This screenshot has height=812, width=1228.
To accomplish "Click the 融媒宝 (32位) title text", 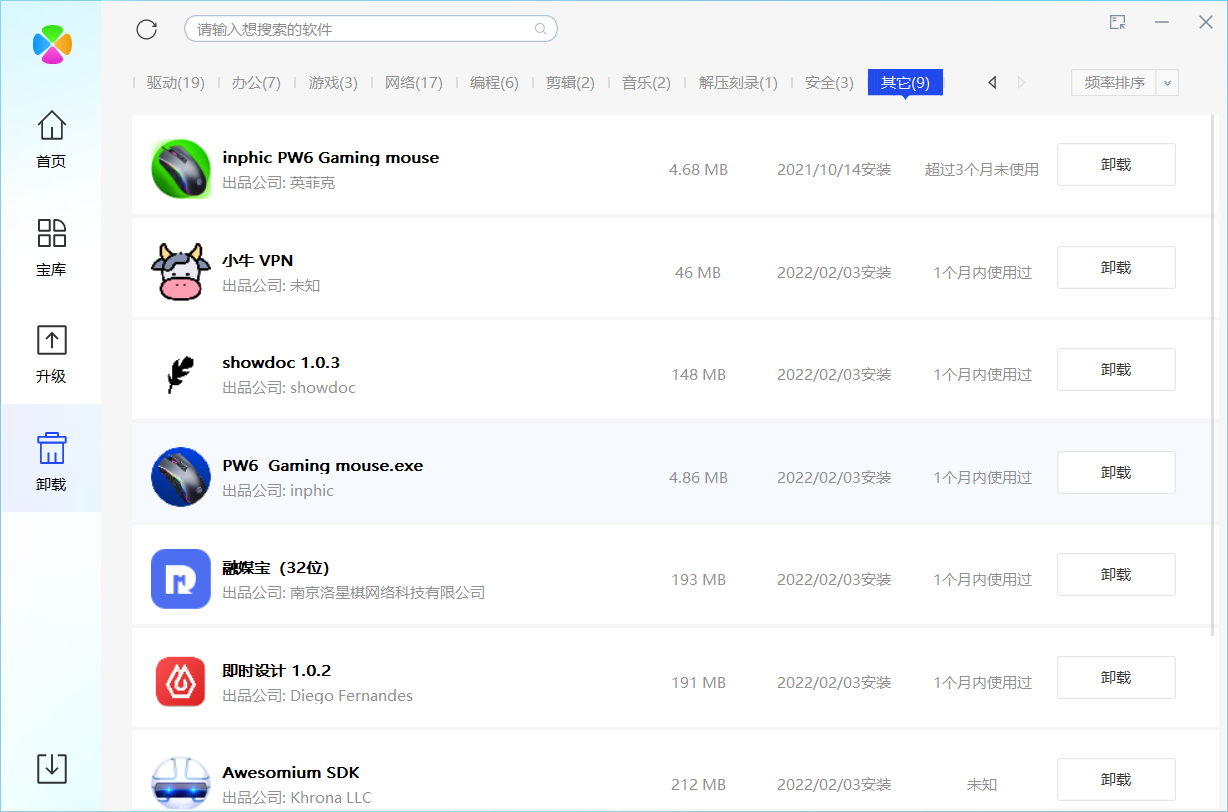I will [x=276, y=568].
